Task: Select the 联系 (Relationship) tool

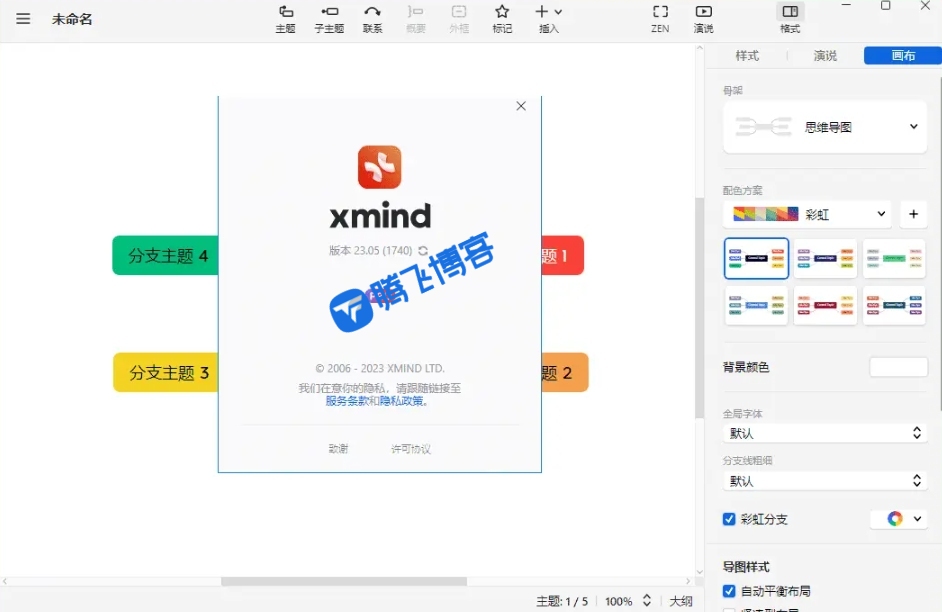Action: pyautogui.click(x=373, y=18)
